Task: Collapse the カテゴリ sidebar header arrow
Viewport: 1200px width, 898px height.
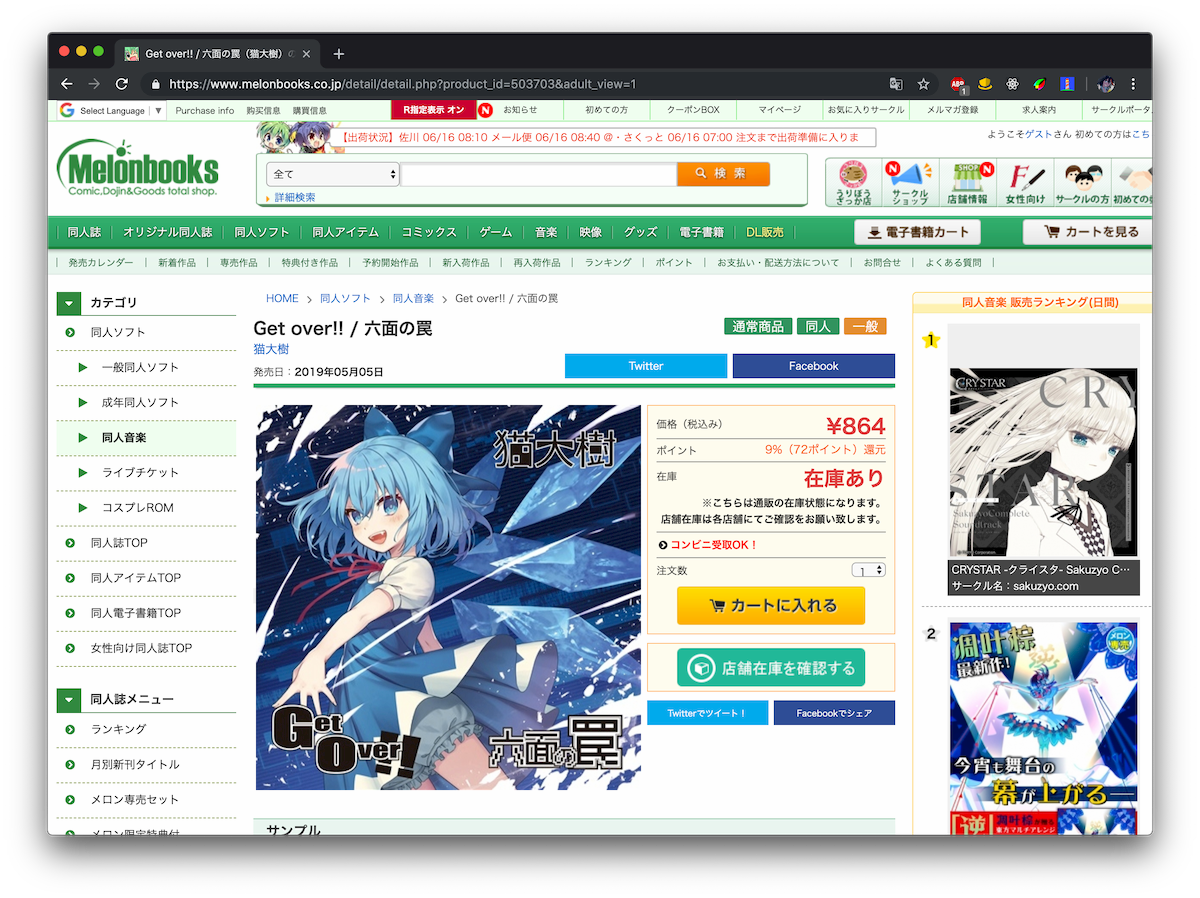Action: click(69, 302)
